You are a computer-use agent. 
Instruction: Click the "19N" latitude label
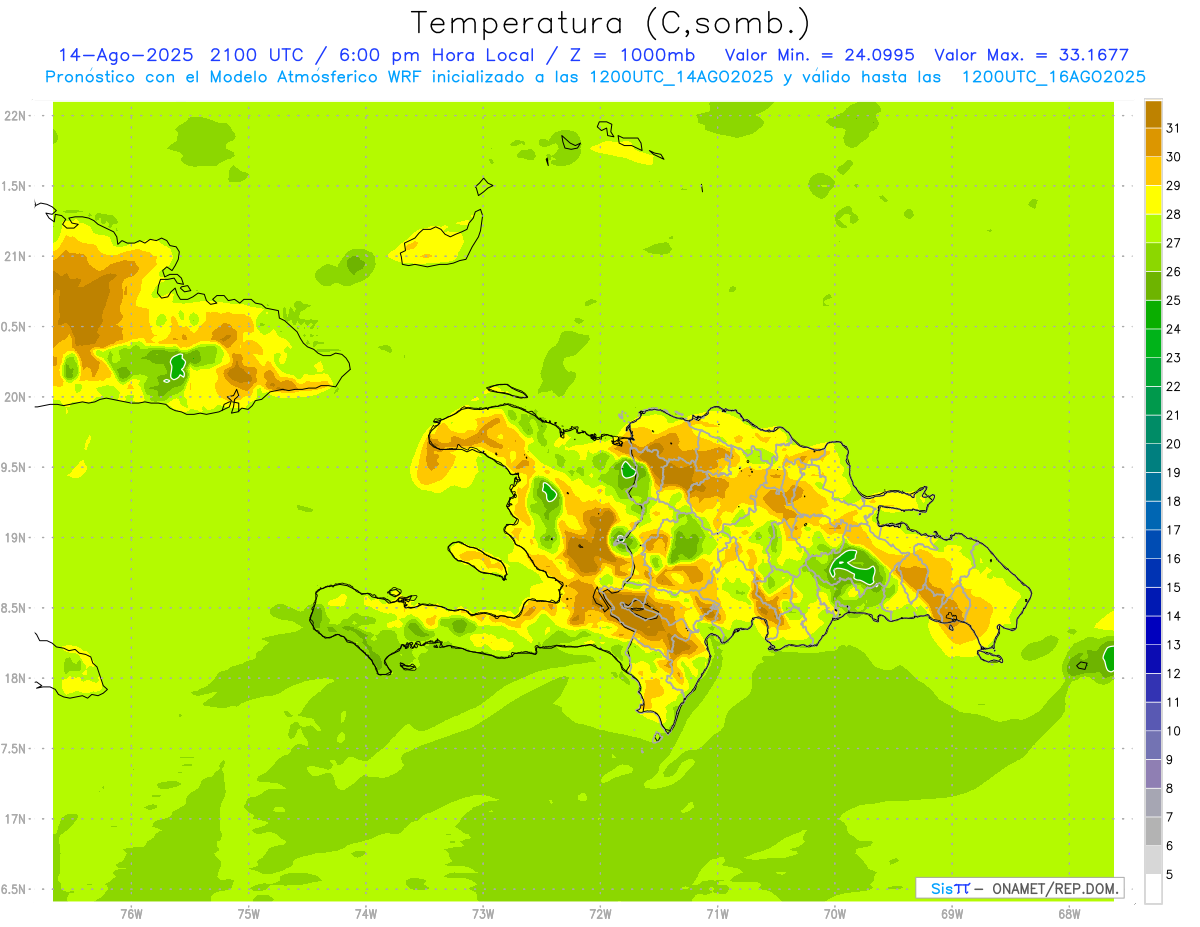coord(16,538)
